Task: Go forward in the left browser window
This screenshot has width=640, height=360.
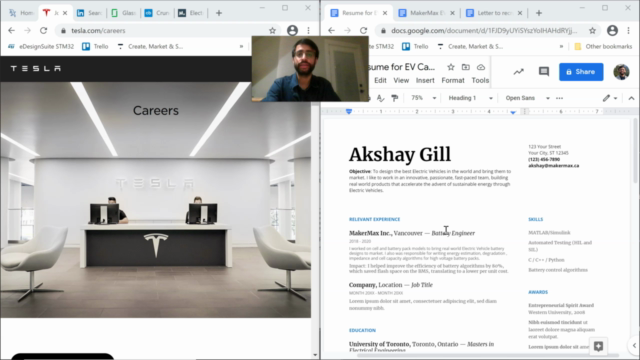Action: tap(27, 31)
